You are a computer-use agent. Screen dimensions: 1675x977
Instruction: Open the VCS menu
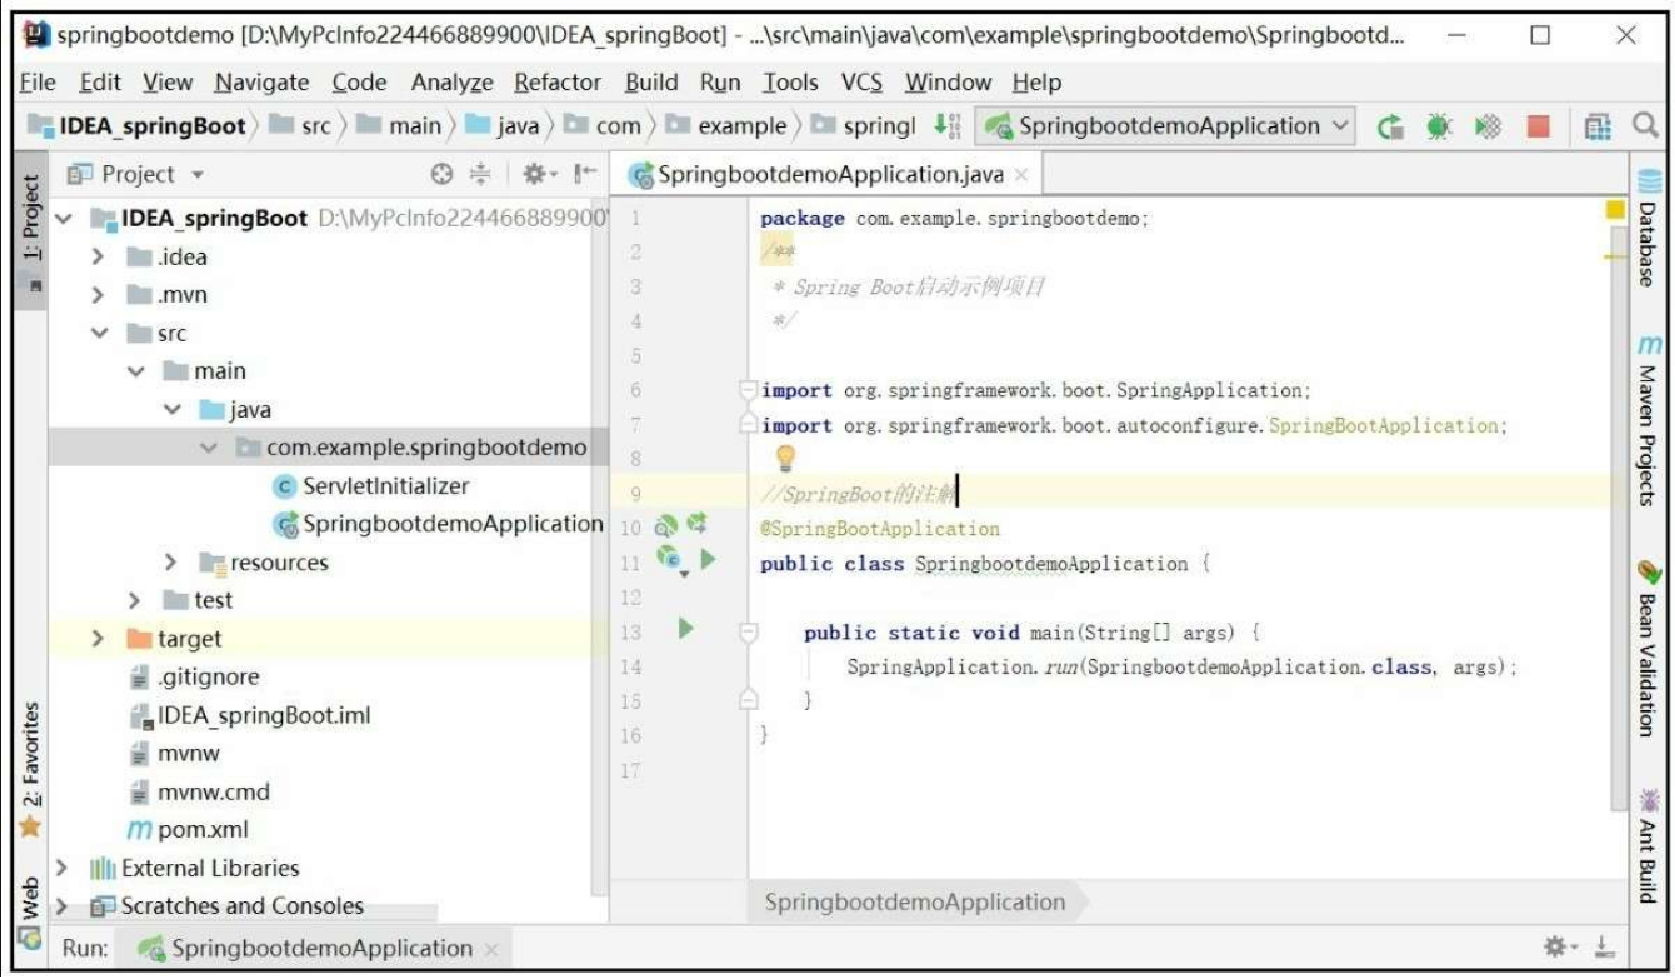pos(861,82)
